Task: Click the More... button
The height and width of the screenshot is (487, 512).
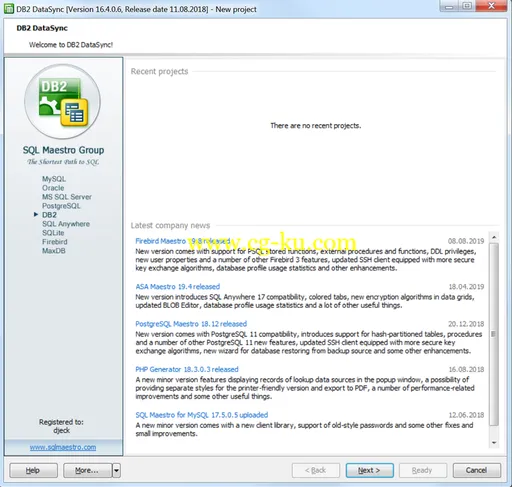Action: click(87, 470)
